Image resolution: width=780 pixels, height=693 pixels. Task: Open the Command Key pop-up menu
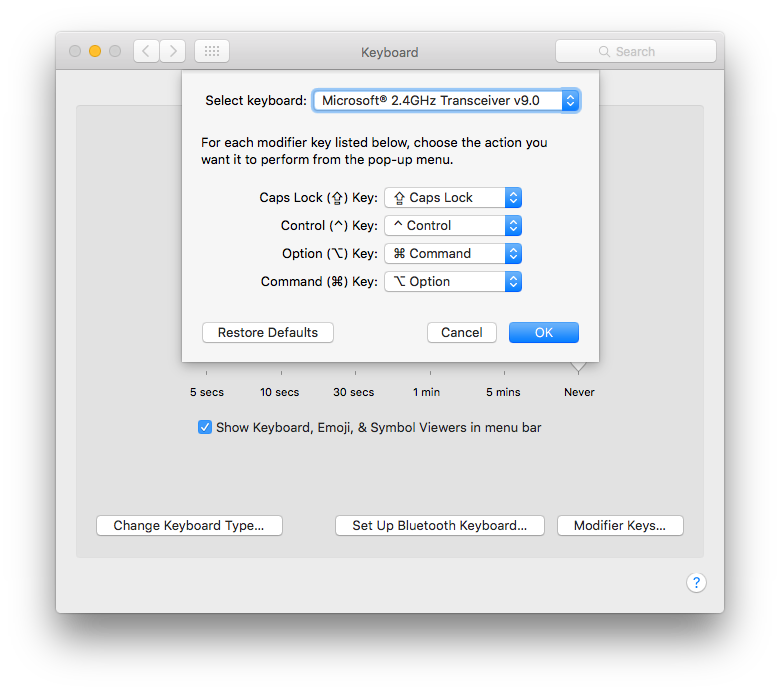tap(453, 281)
